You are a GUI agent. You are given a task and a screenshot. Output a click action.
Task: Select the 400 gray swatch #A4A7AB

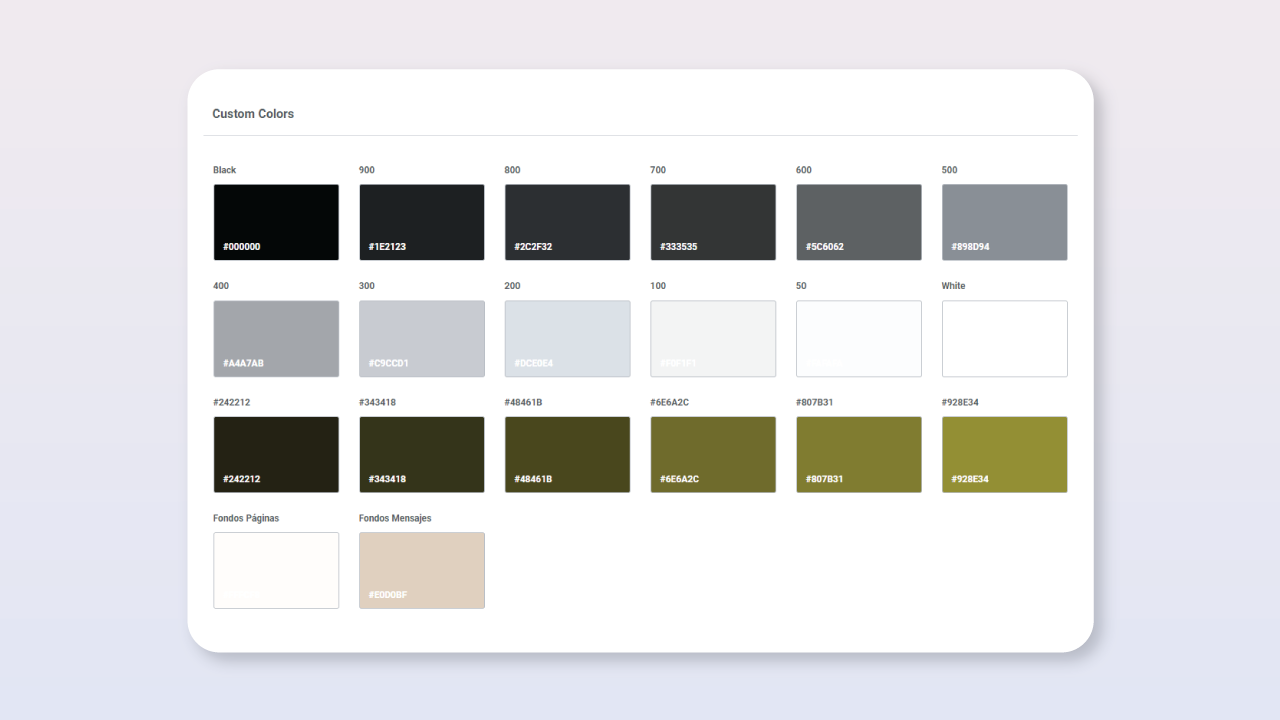point(276,339)
